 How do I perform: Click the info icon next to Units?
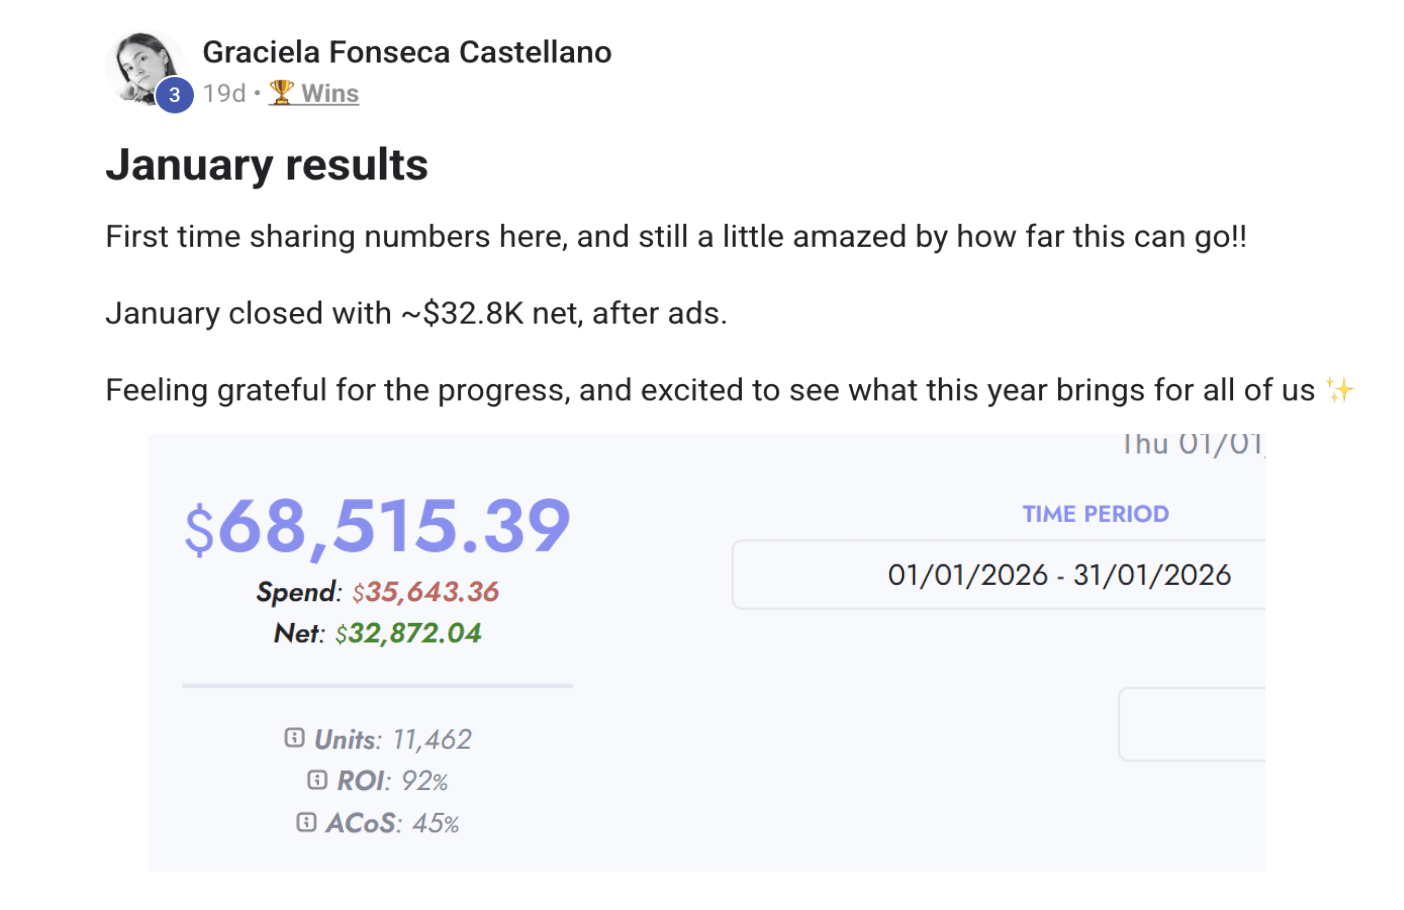click(x=294, y=738)
